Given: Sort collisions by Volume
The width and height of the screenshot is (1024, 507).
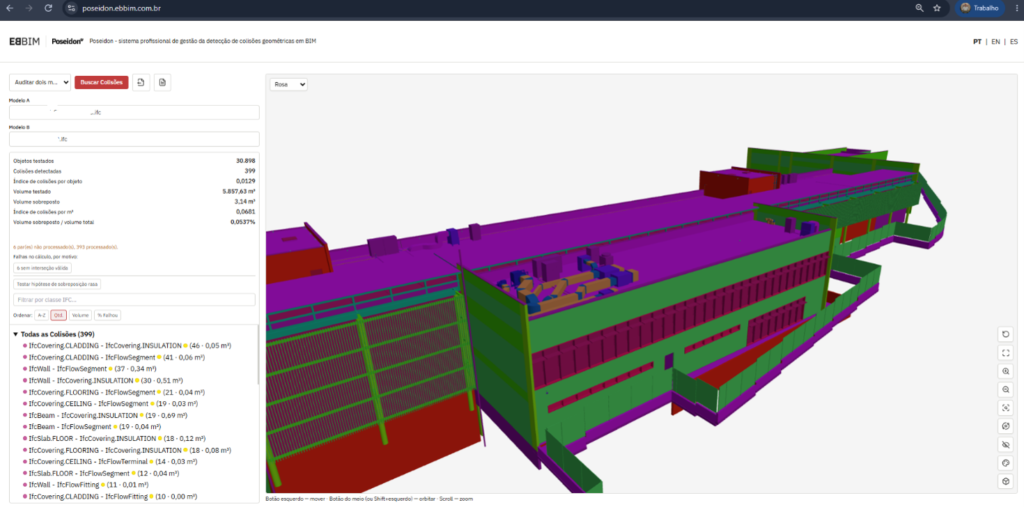Looking at the screenshot, I should point(80,315).
